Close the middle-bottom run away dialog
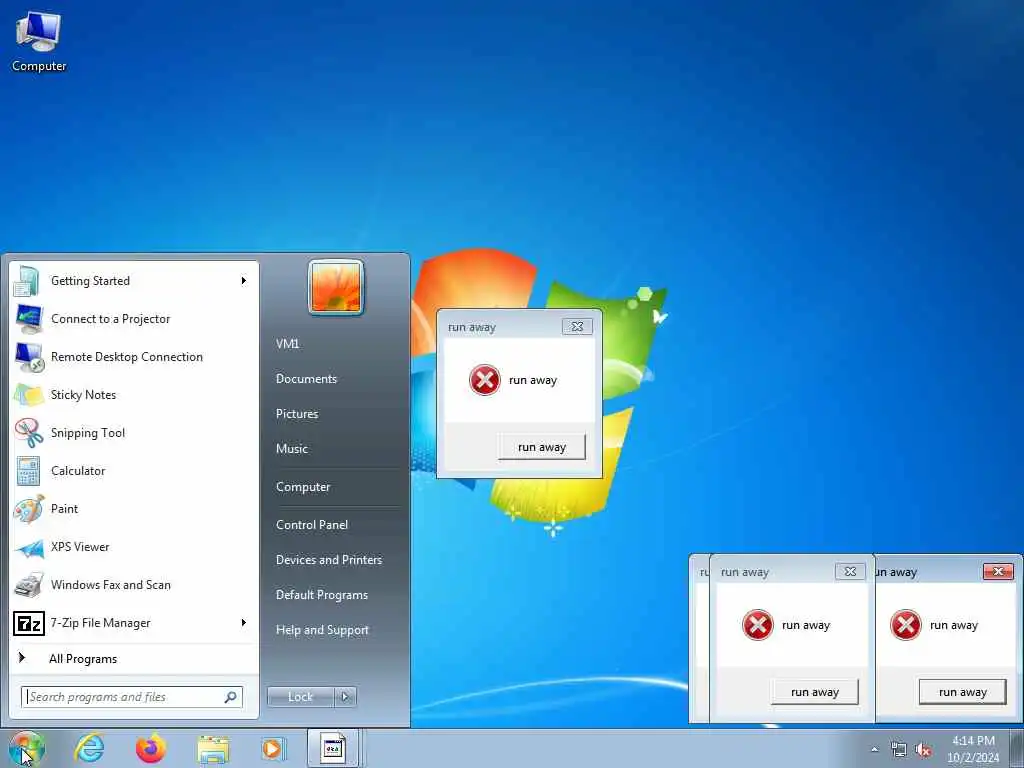The image size is (1024, 768). (x=850, y=571)
